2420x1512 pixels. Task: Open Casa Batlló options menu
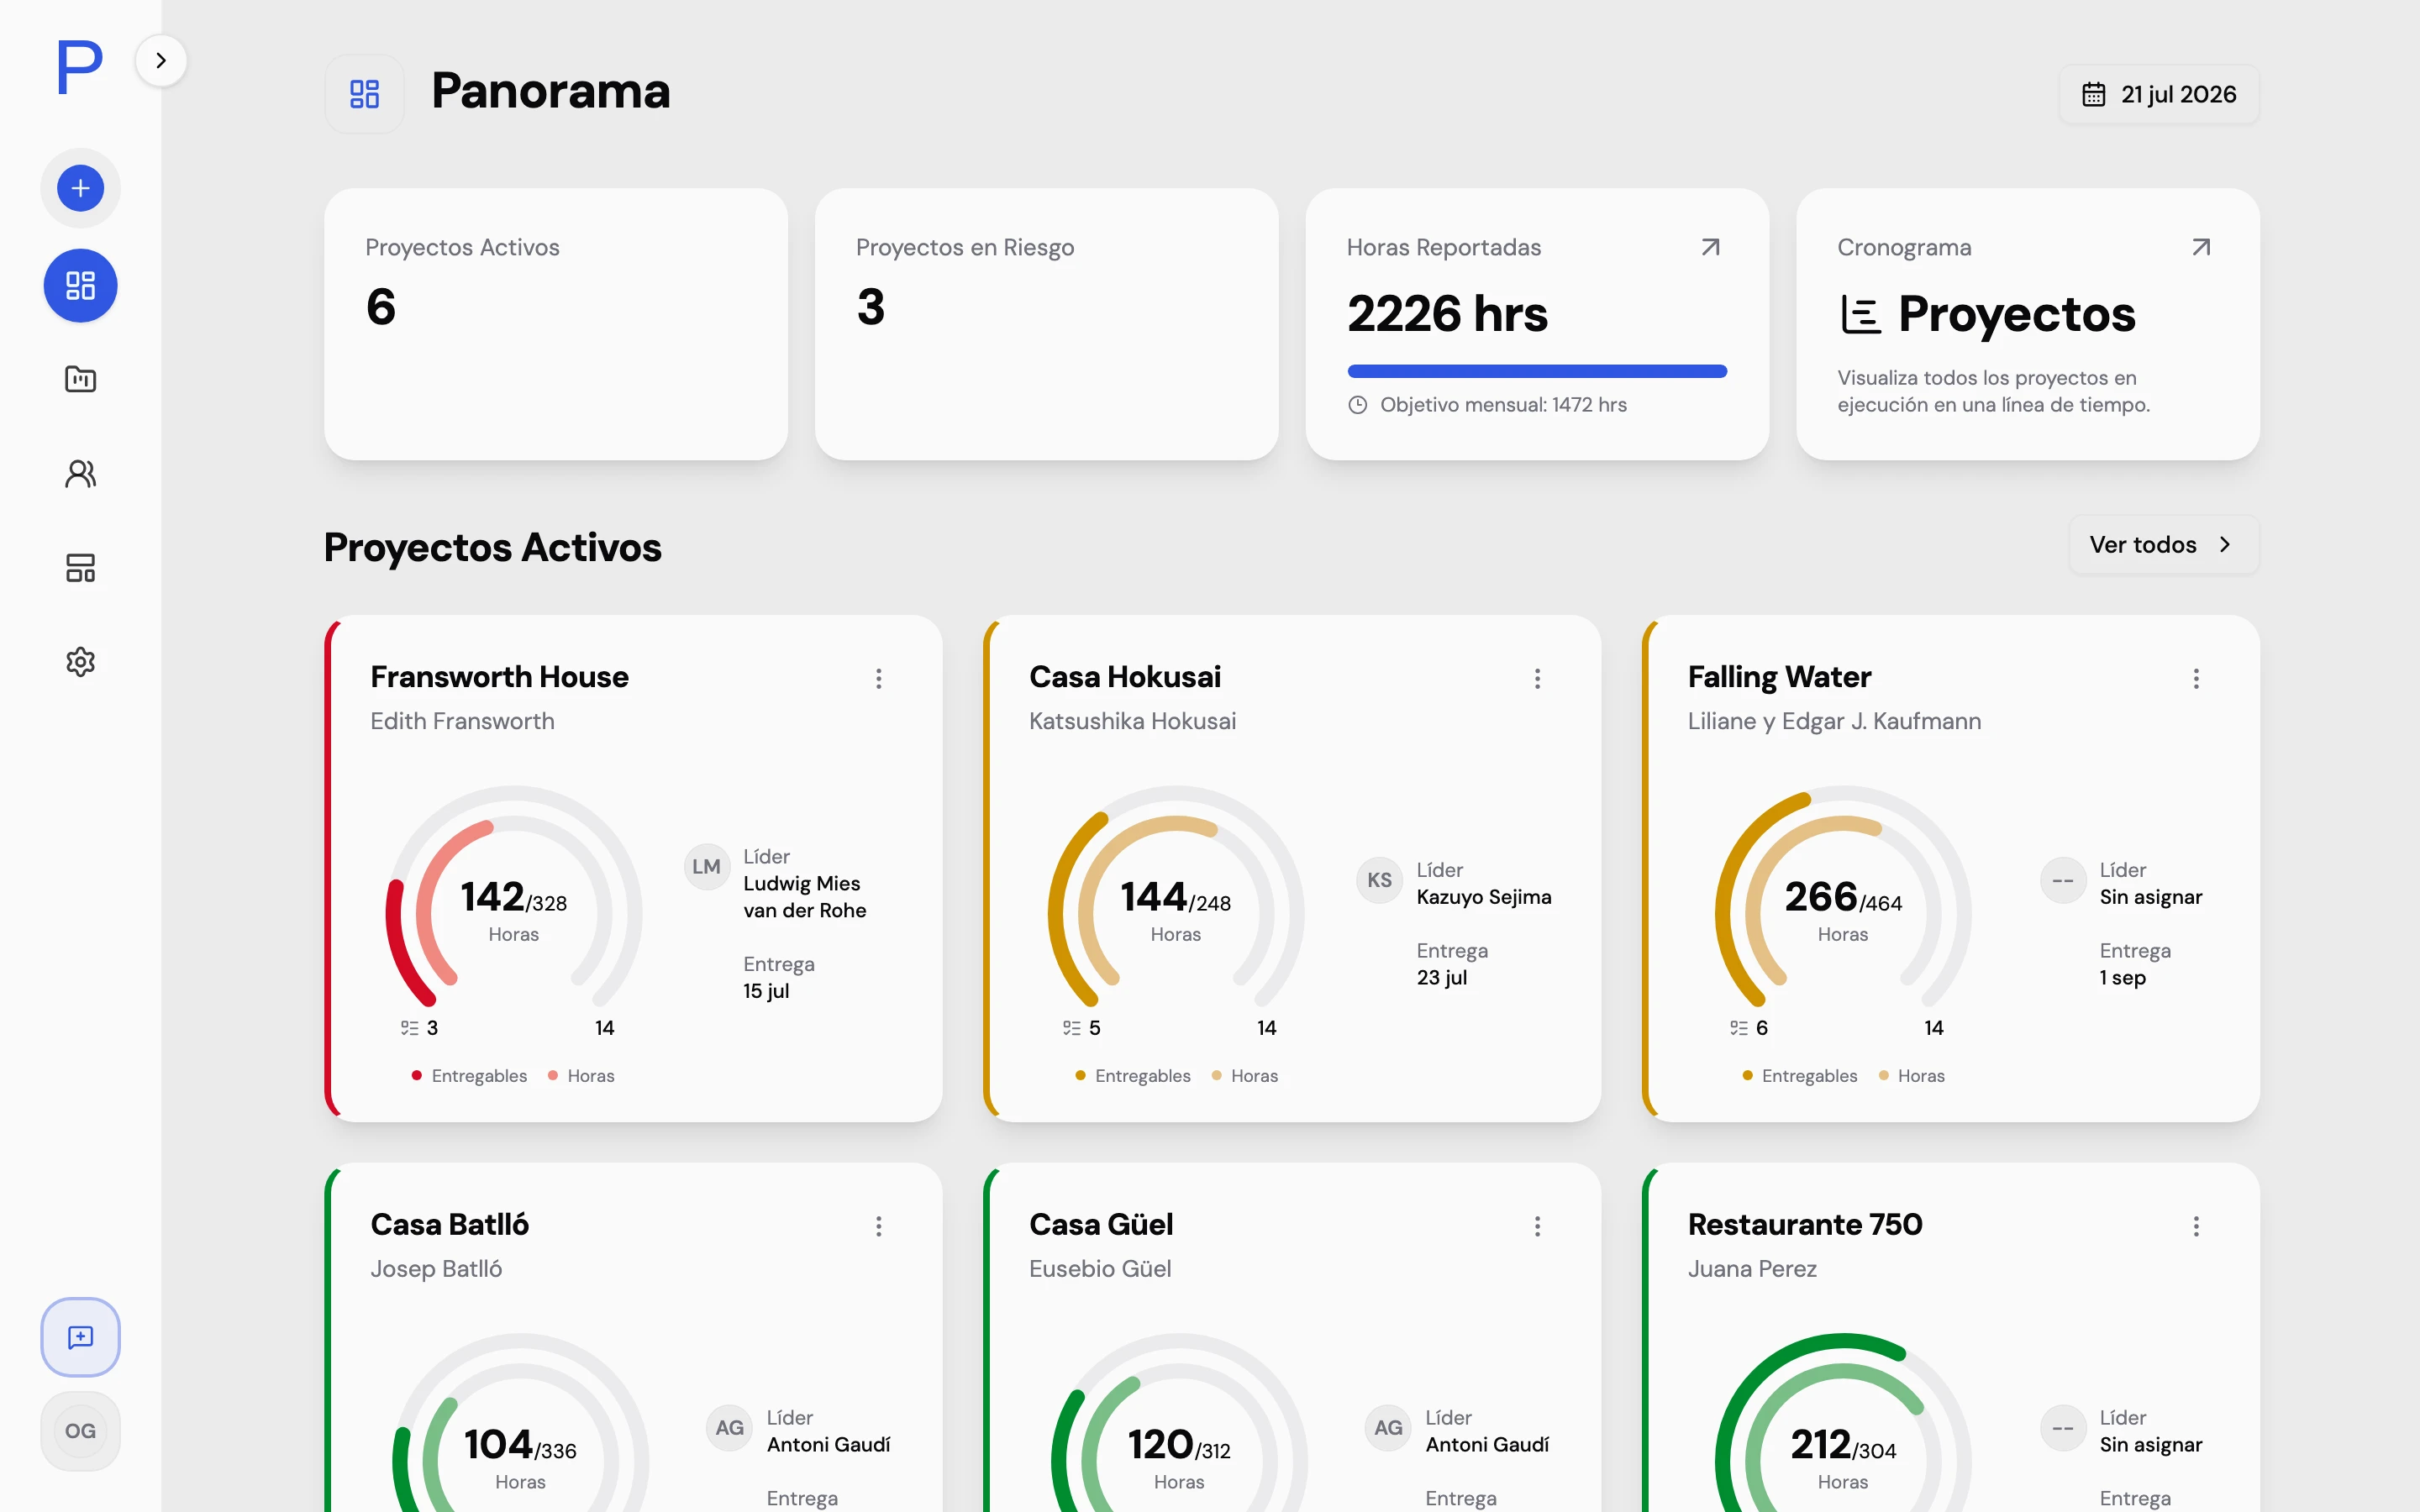[879, 1226]
